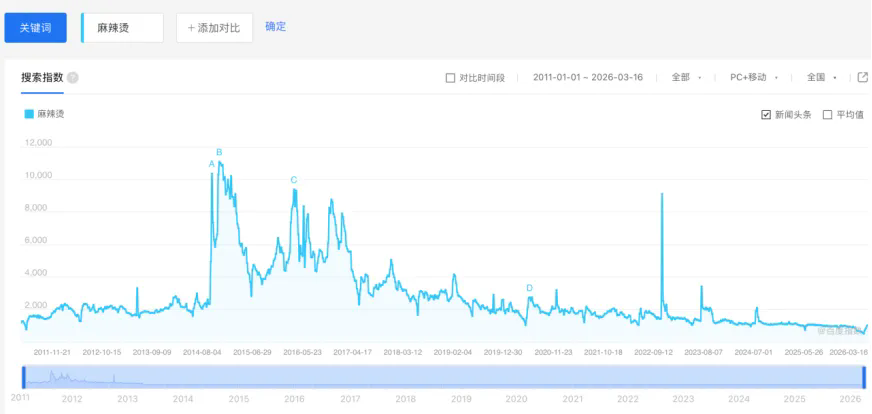
Task: Click news marker B at chart peak
Action: click(219, 152)
